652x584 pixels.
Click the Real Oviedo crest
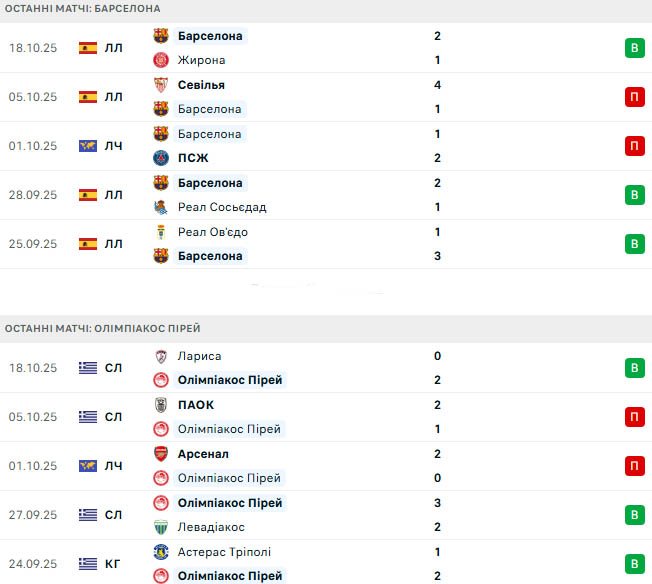click(x=161, y=232)
